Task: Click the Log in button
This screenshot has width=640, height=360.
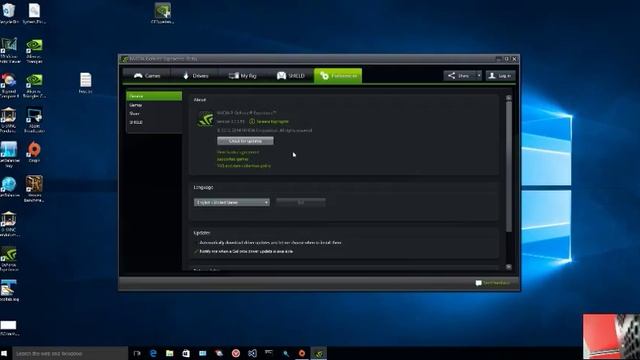Action: 500,76
